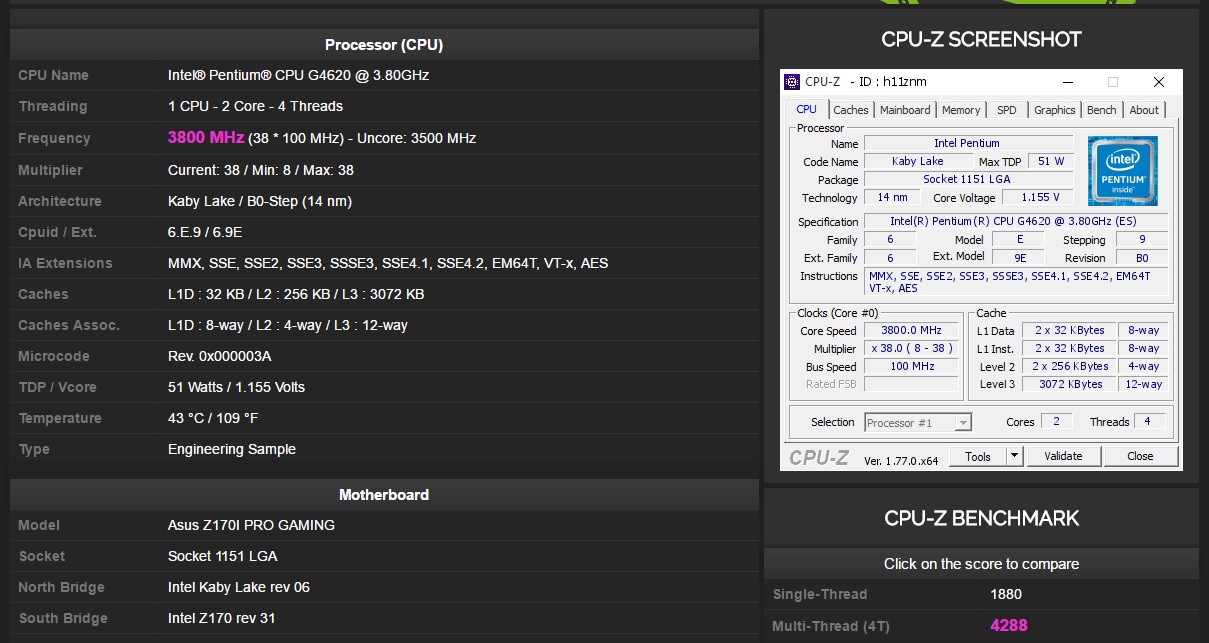This screenshot has width=1209, height=643.
Task: Click the Single-Thread score 1880
Action: [1006, 594]
